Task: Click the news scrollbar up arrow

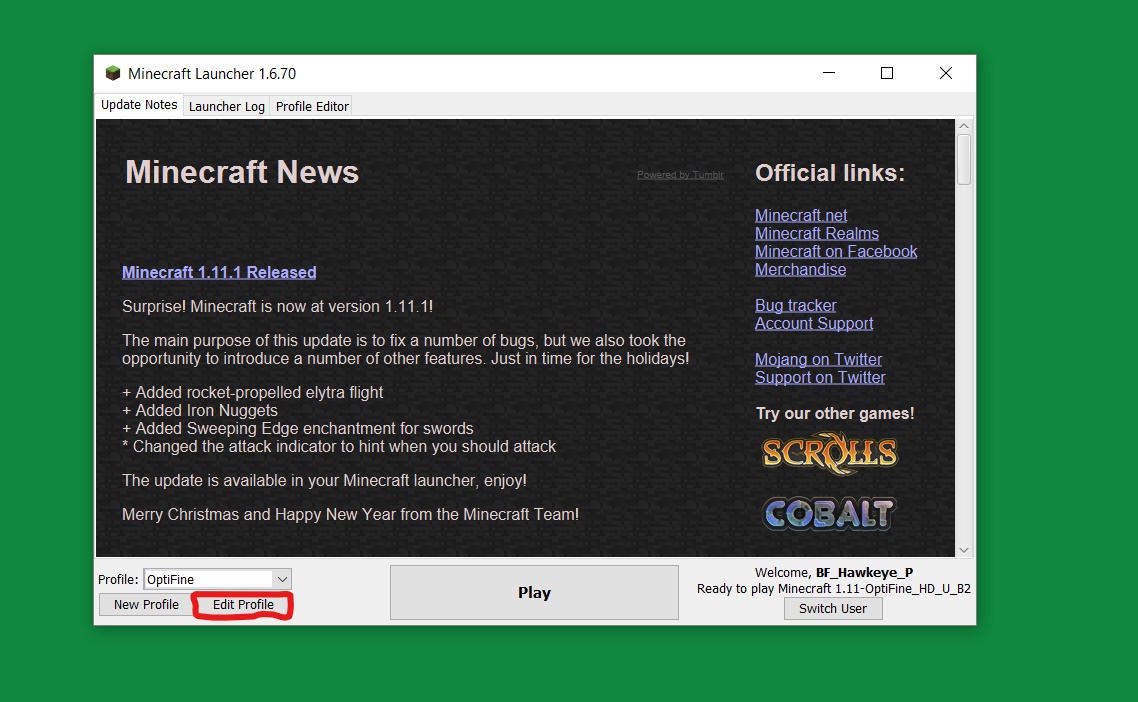Action: pyautogui.click(x=964, y=126)
